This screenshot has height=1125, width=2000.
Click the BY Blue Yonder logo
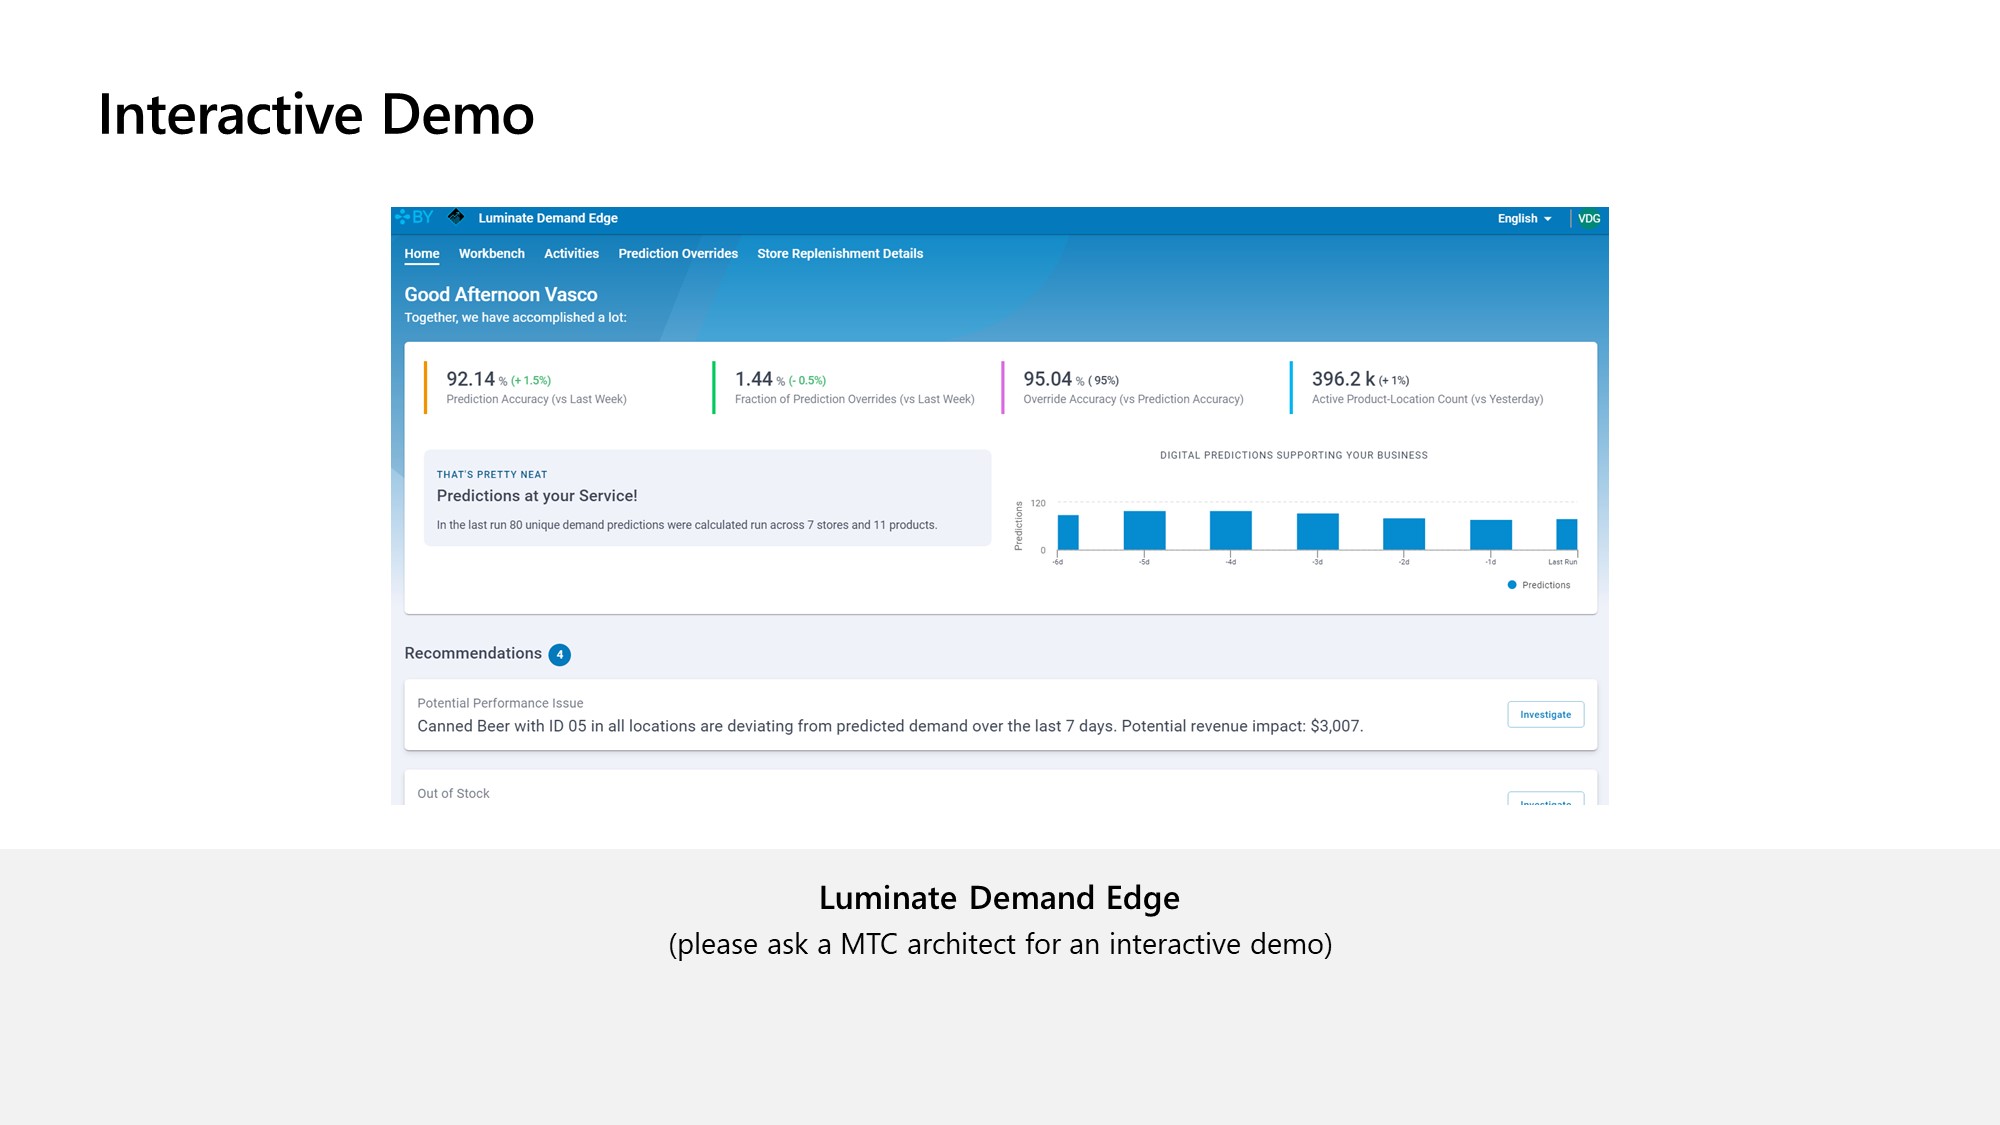(x=414, y=217)
